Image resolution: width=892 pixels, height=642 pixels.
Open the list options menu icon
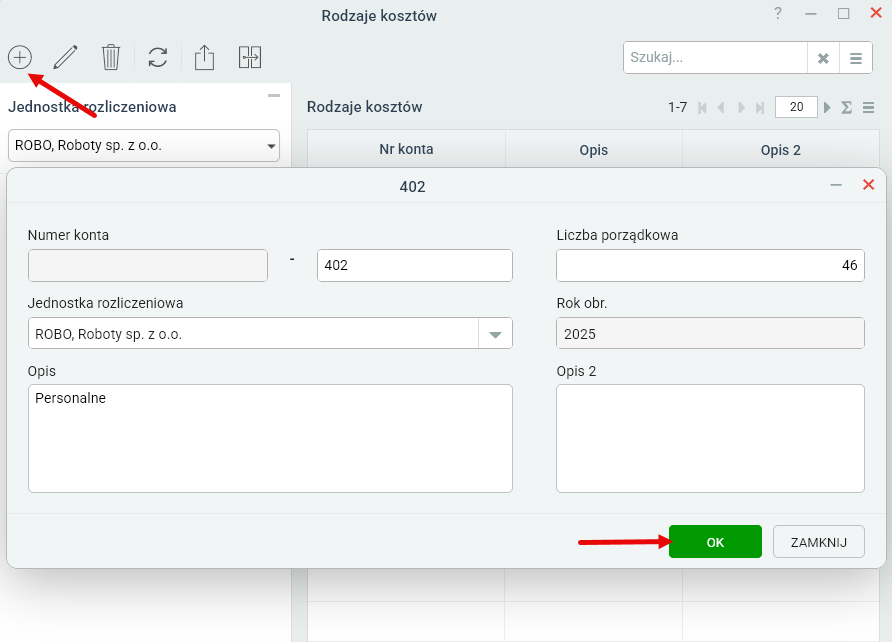tap(868, 107)
